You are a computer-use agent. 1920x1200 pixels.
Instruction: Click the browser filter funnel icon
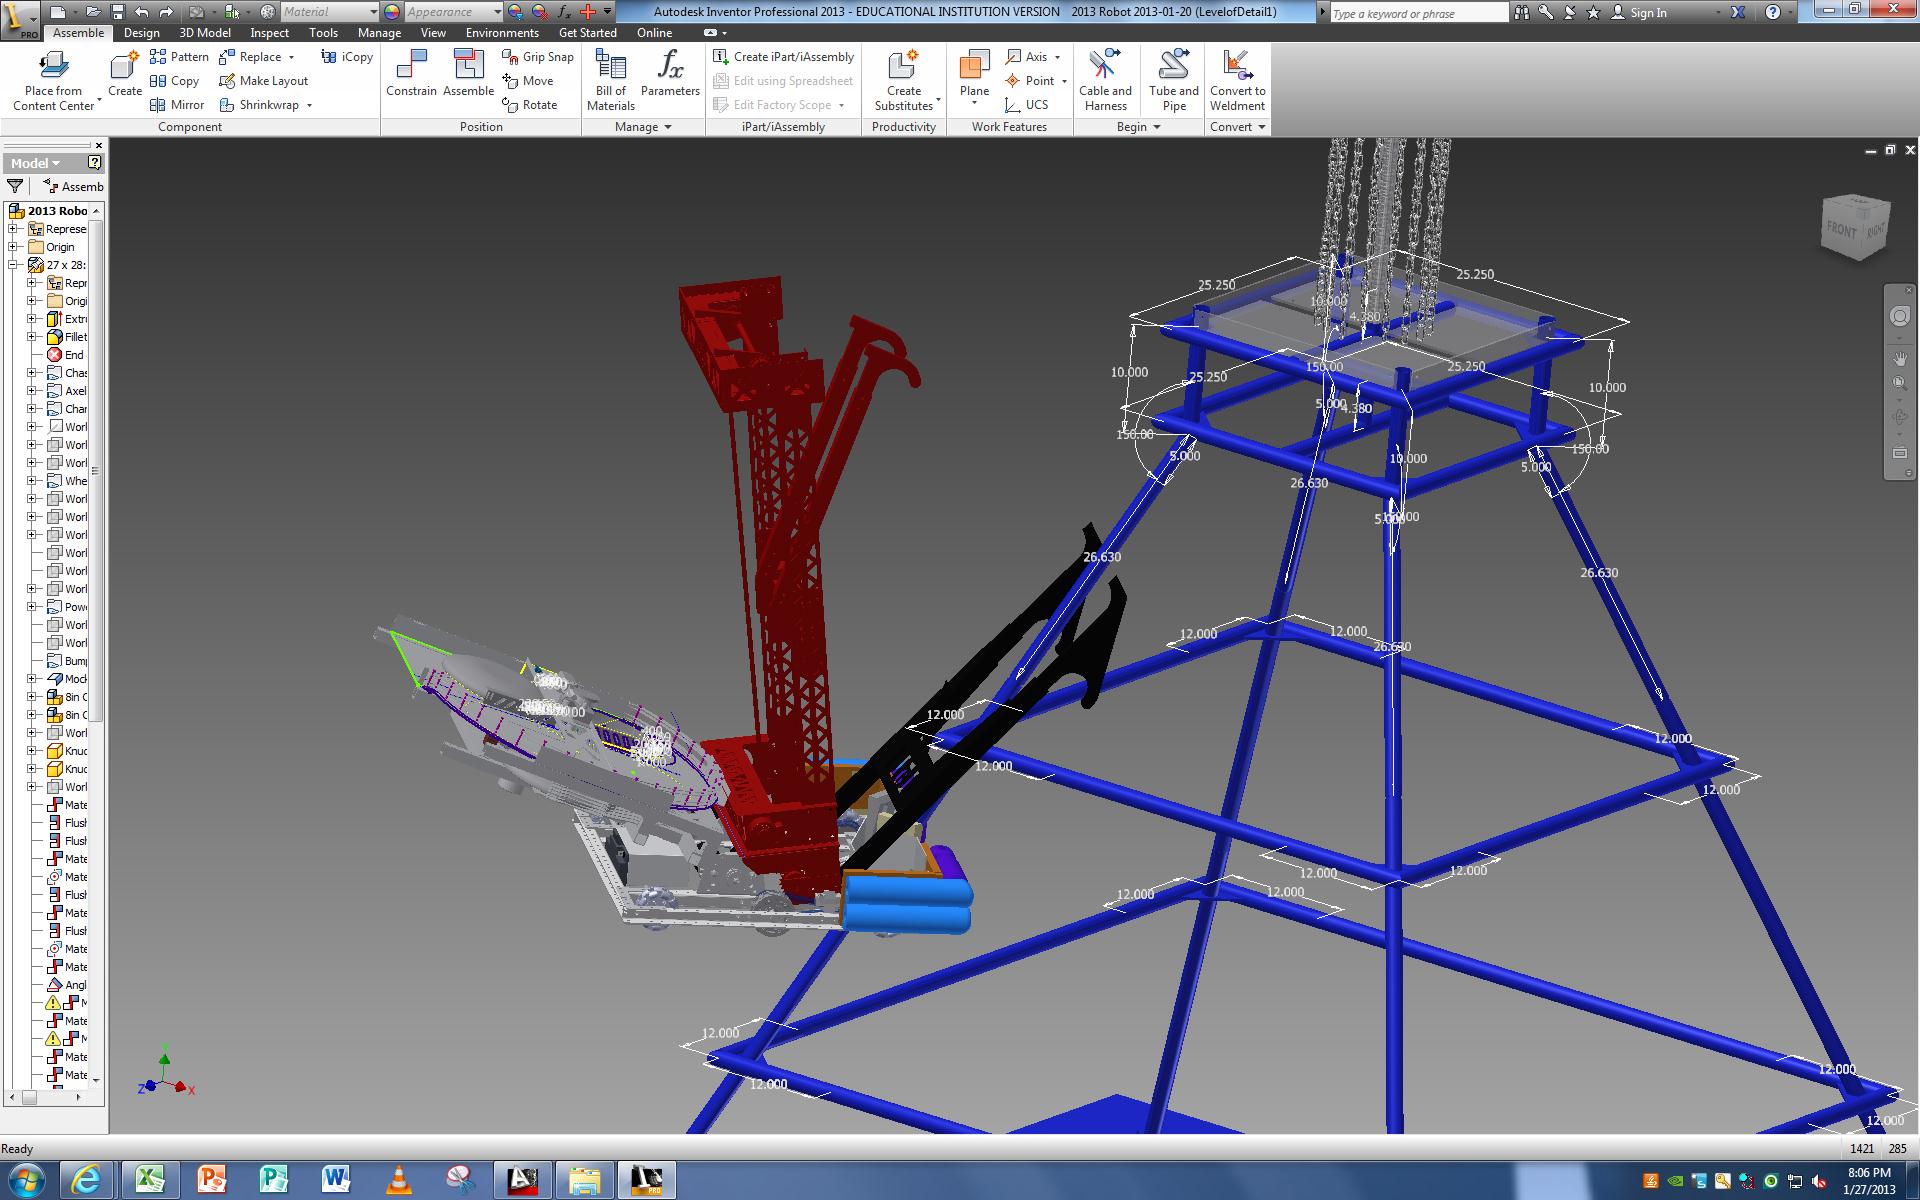point(15,186)
